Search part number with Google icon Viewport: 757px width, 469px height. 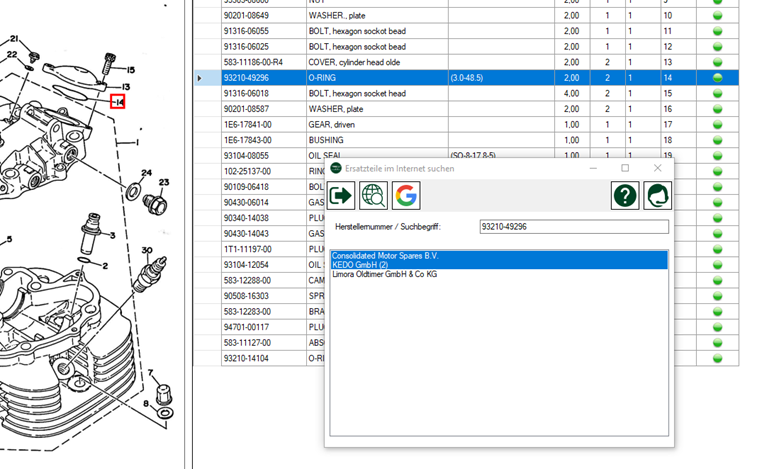[406, 196]
